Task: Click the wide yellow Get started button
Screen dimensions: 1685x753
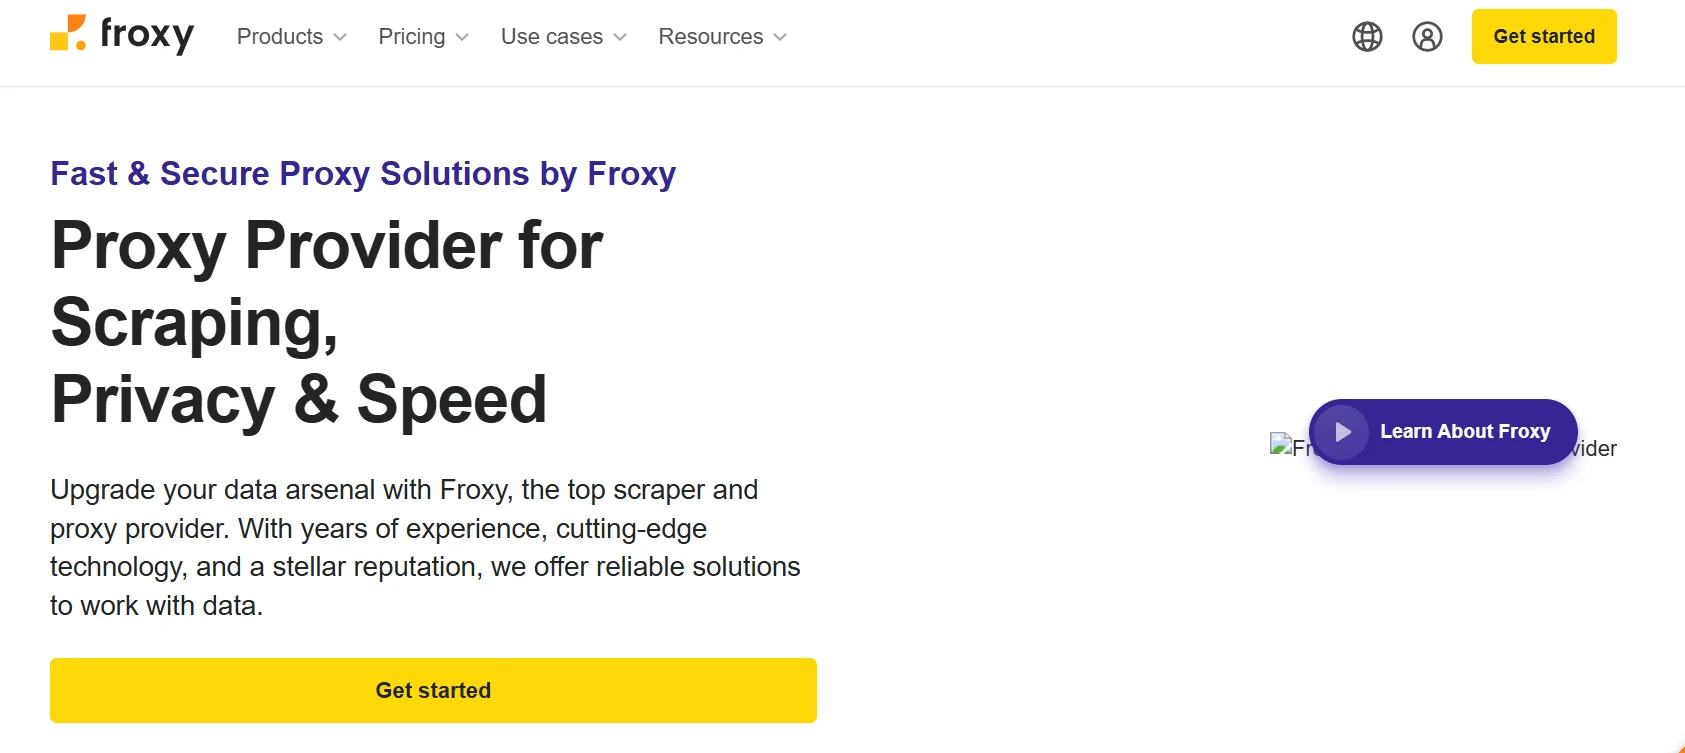Action: point(433,690)
